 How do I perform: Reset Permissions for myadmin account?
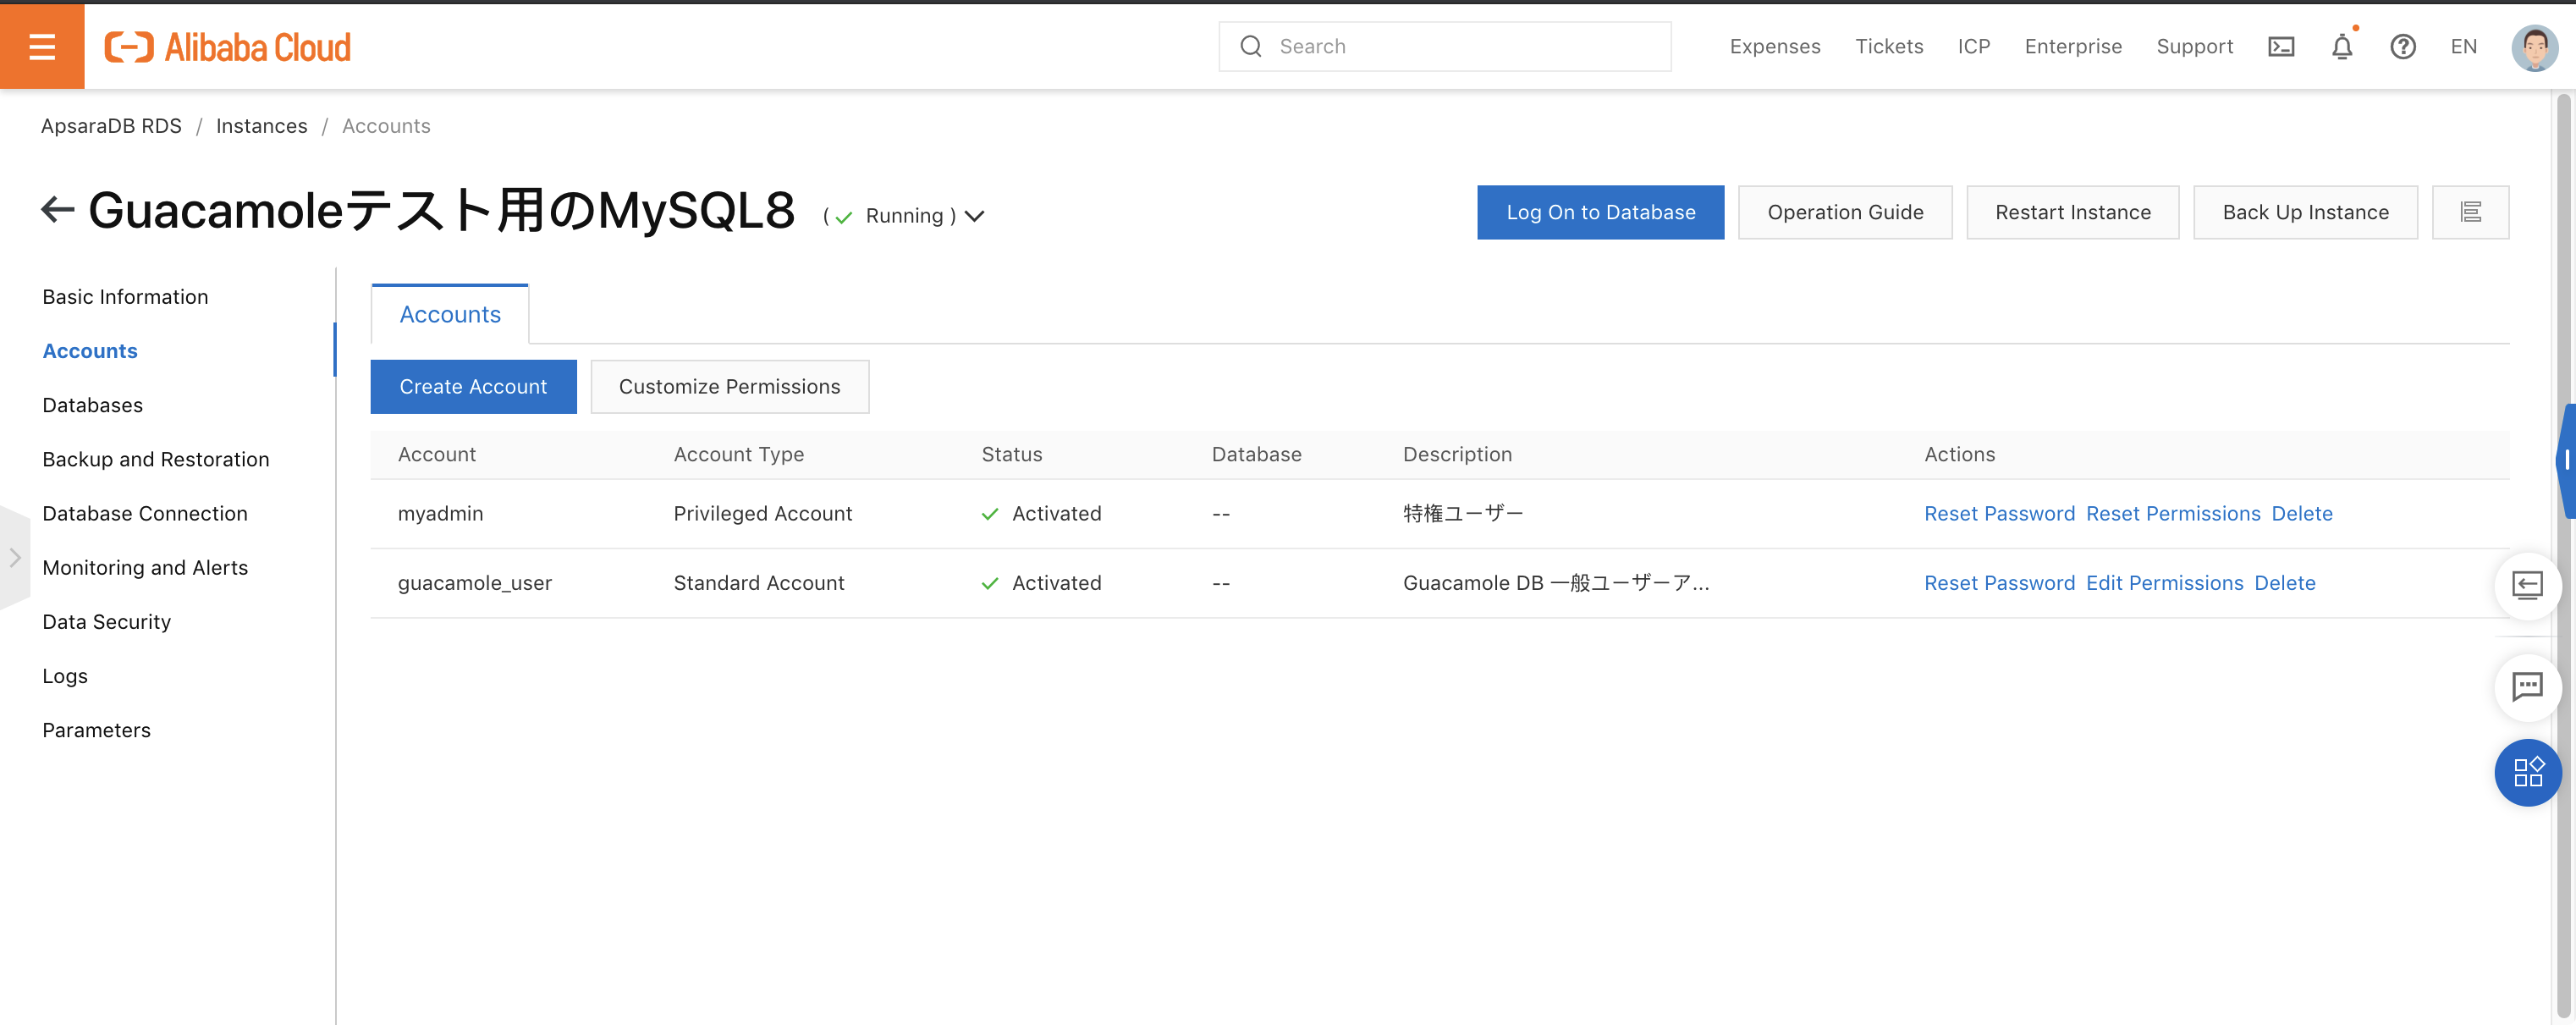click(2173, 514)
